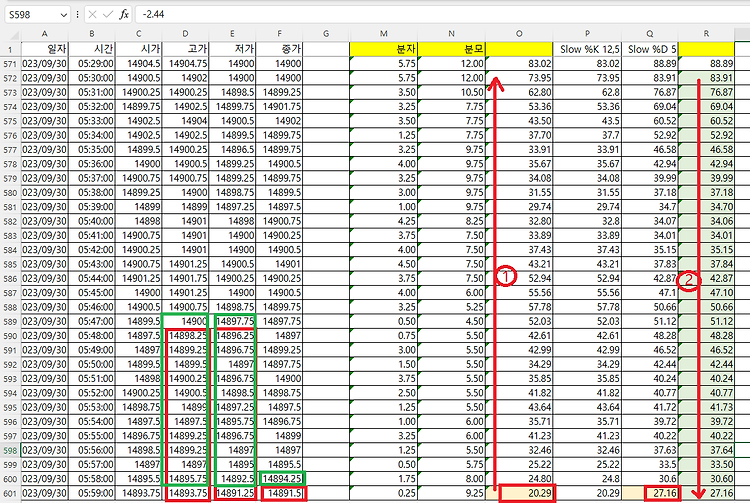Click the Slow %D 5 header cell
The image size is (750, 503).
pyautogui.click(x=650, y=49)
